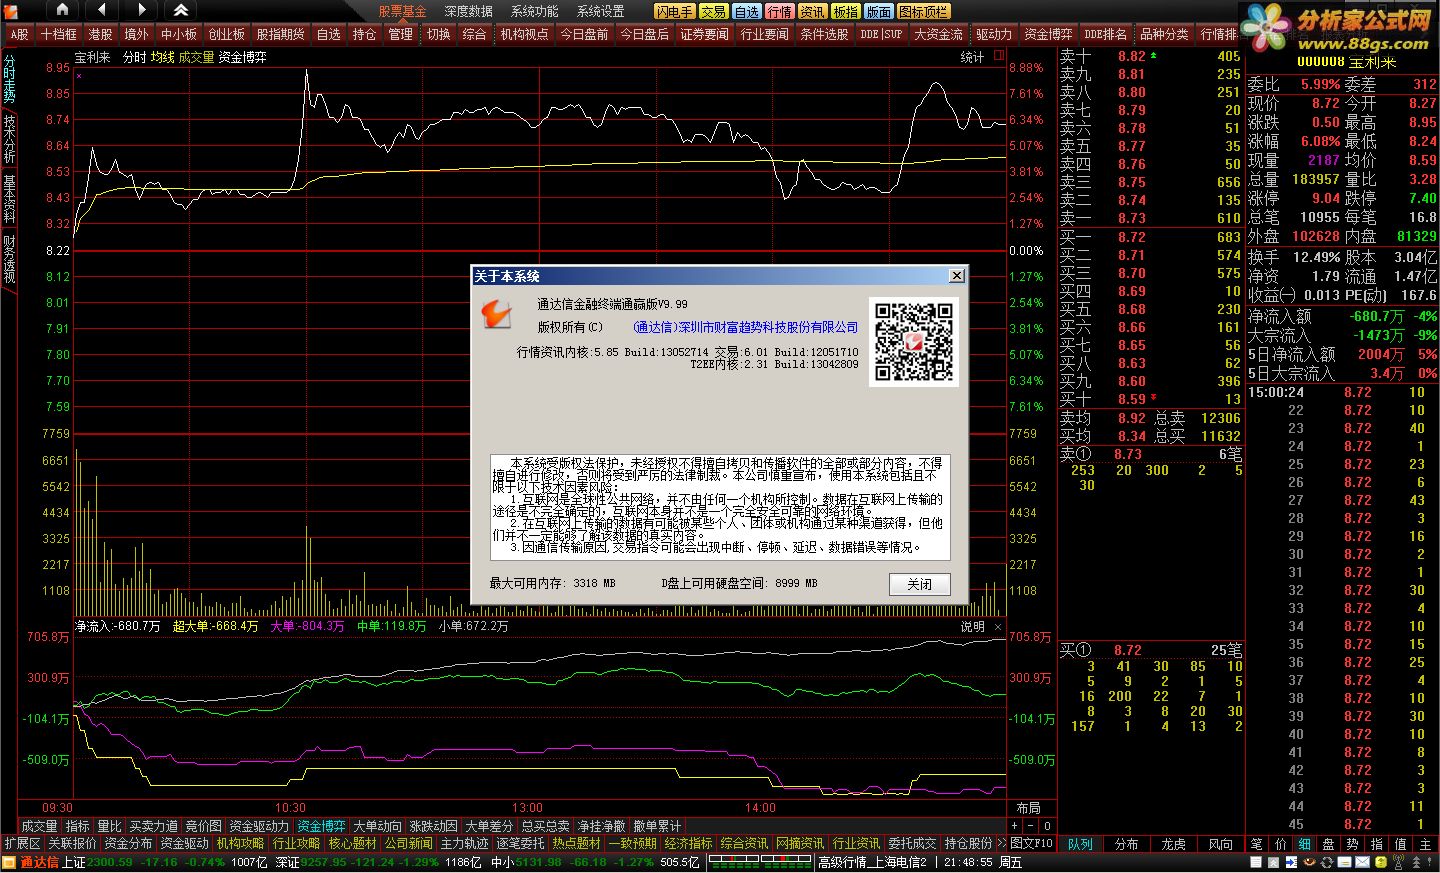Switch indicator to 成交量
The height and width of the screenshot is (873, 1440).
pyautogui.click(x=39, y=826)
